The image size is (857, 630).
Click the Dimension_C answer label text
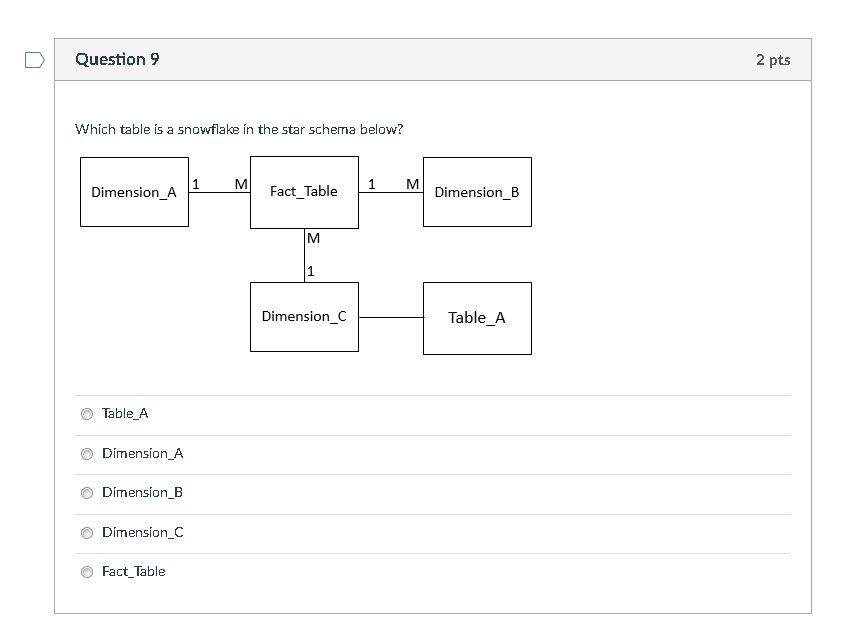143,533
